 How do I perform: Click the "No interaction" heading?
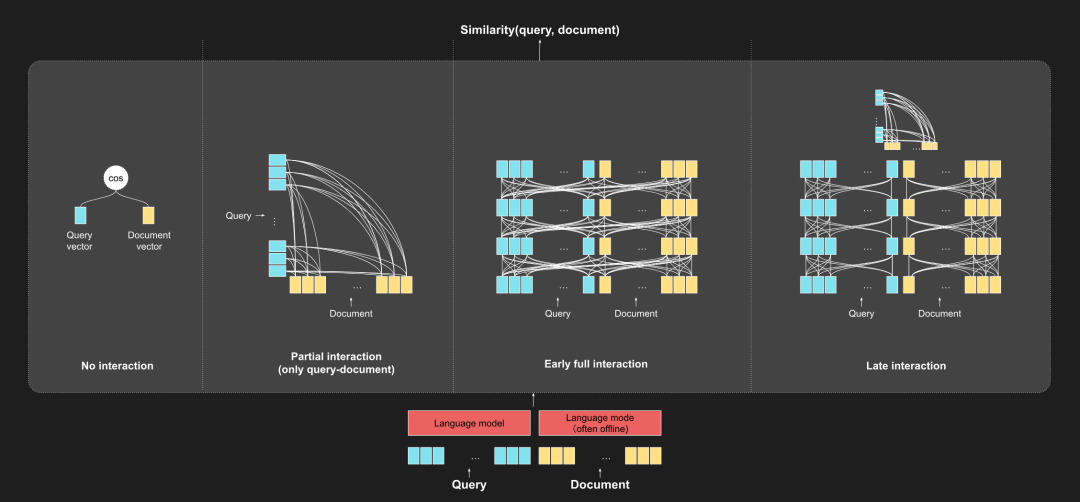[117, 366]
